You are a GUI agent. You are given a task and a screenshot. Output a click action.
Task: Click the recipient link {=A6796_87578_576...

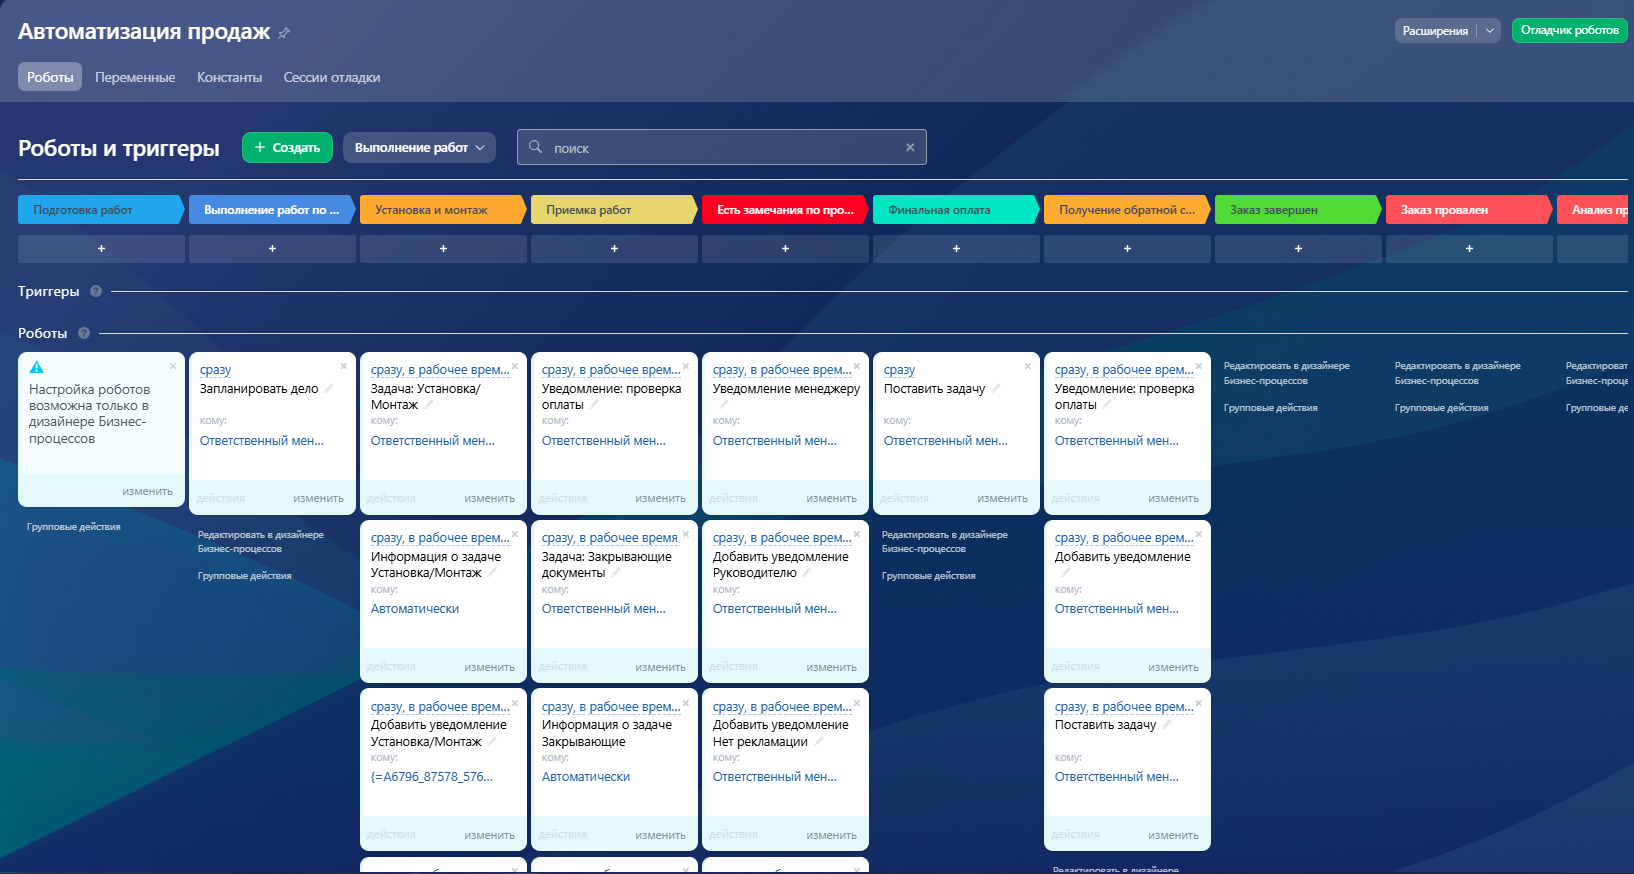click(432, 777)
